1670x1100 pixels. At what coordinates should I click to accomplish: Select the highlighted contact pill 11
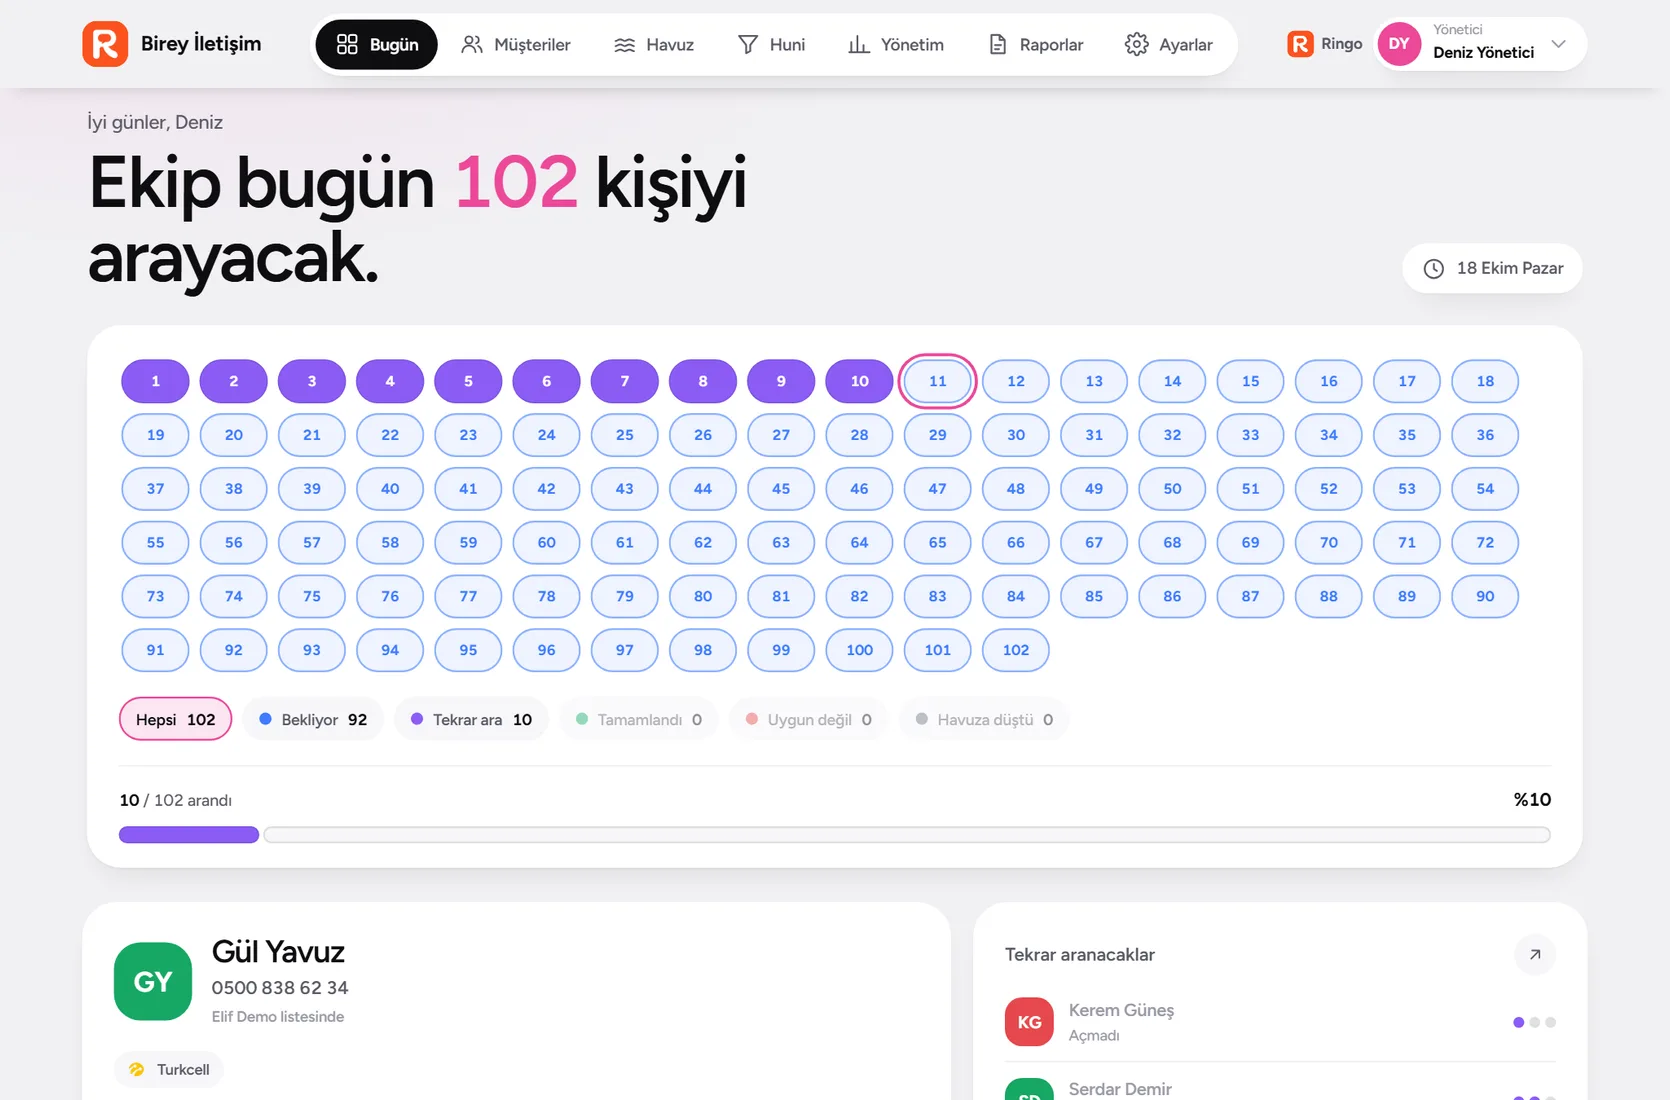(x=937, y=381)
